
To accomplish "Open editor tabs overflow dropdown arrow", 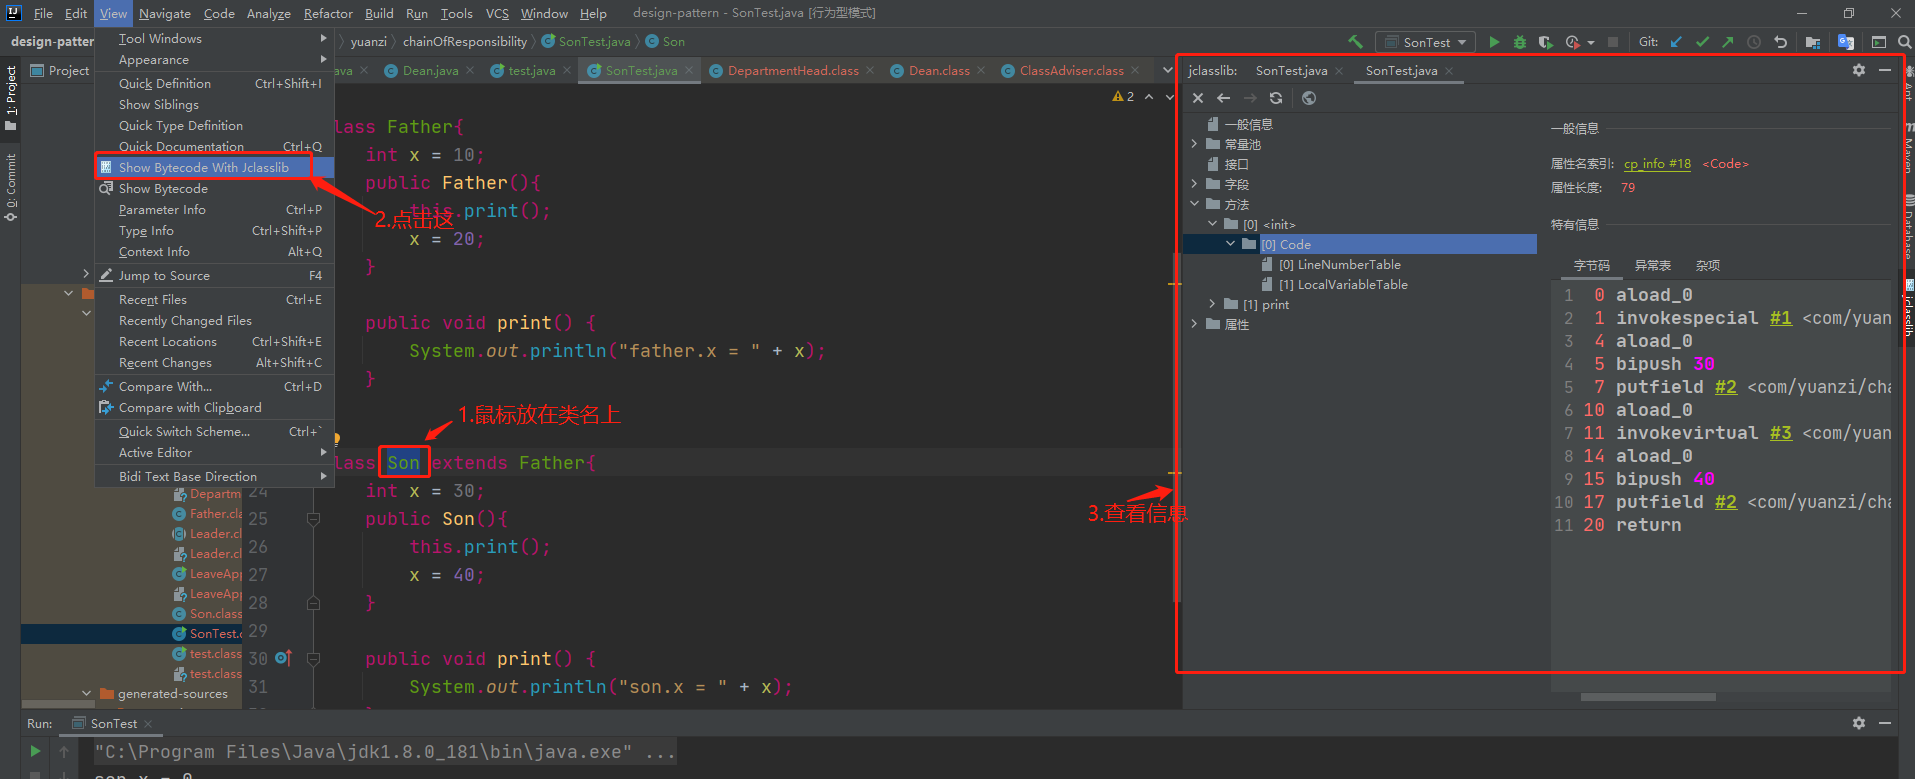I will point(1167,70).
